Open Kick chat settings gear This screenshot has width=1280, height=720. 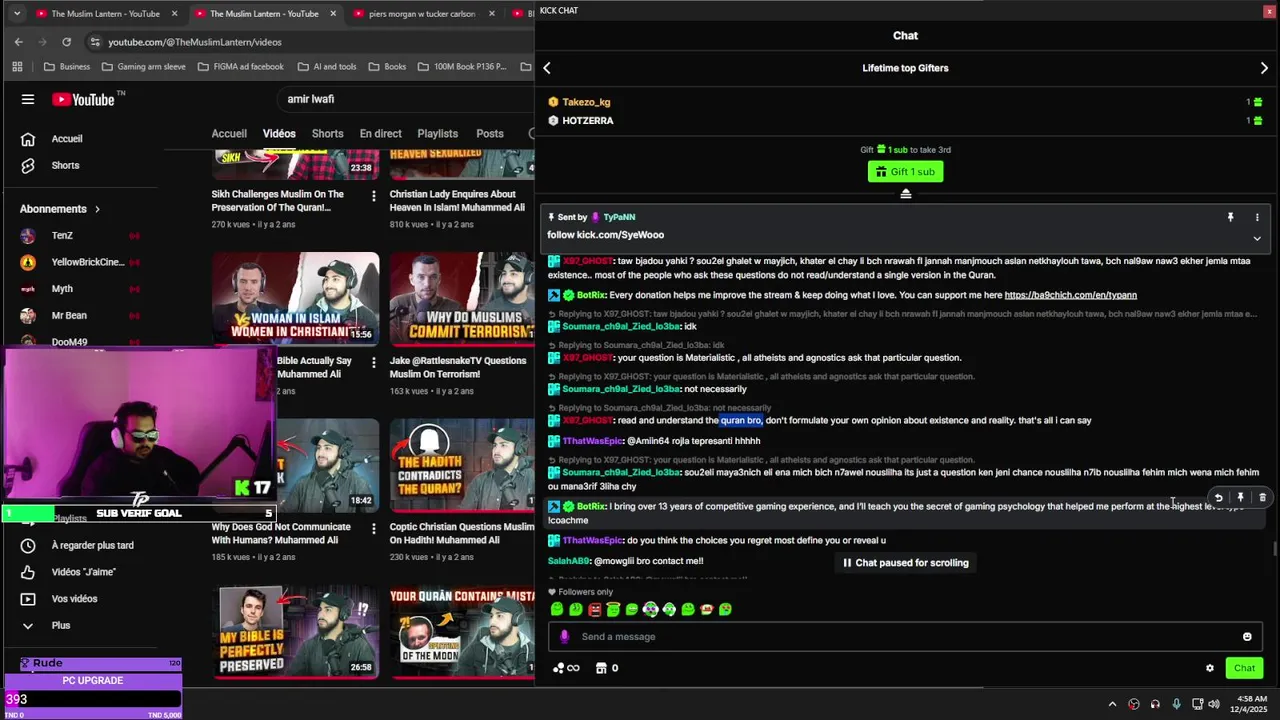pos(1210,668)
